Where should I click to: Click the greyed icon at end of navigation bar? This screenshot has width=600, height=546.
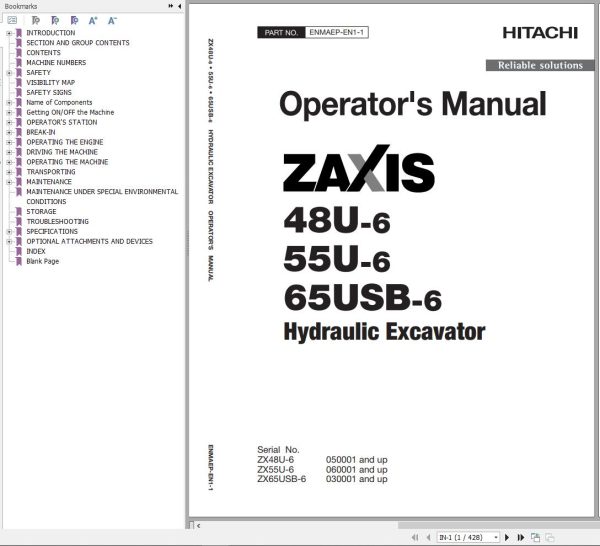549,537
